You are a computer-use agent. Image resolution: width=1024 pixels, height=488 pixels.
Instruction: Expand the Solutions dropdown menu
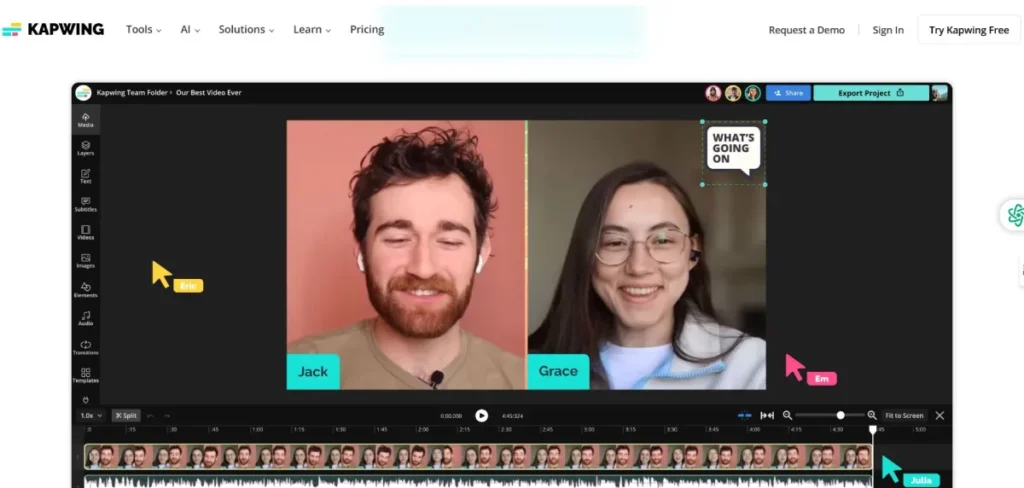click(246, 30)
